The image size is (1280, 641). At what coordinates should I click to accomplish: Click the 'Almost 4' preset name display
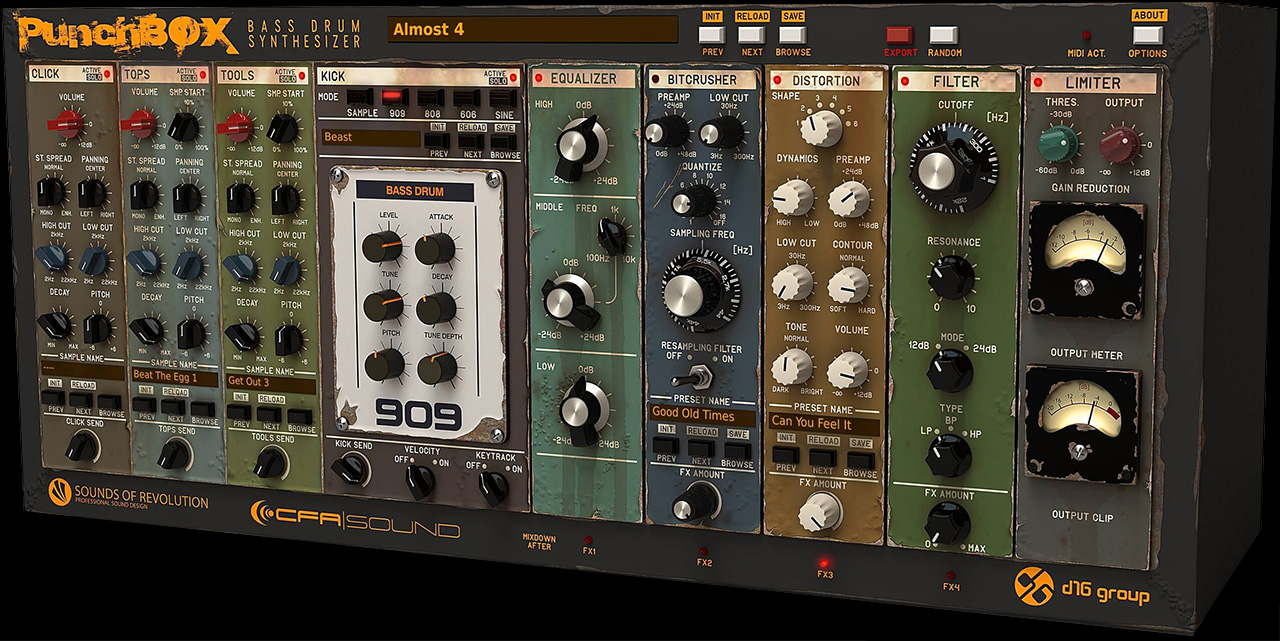(532, 30)
